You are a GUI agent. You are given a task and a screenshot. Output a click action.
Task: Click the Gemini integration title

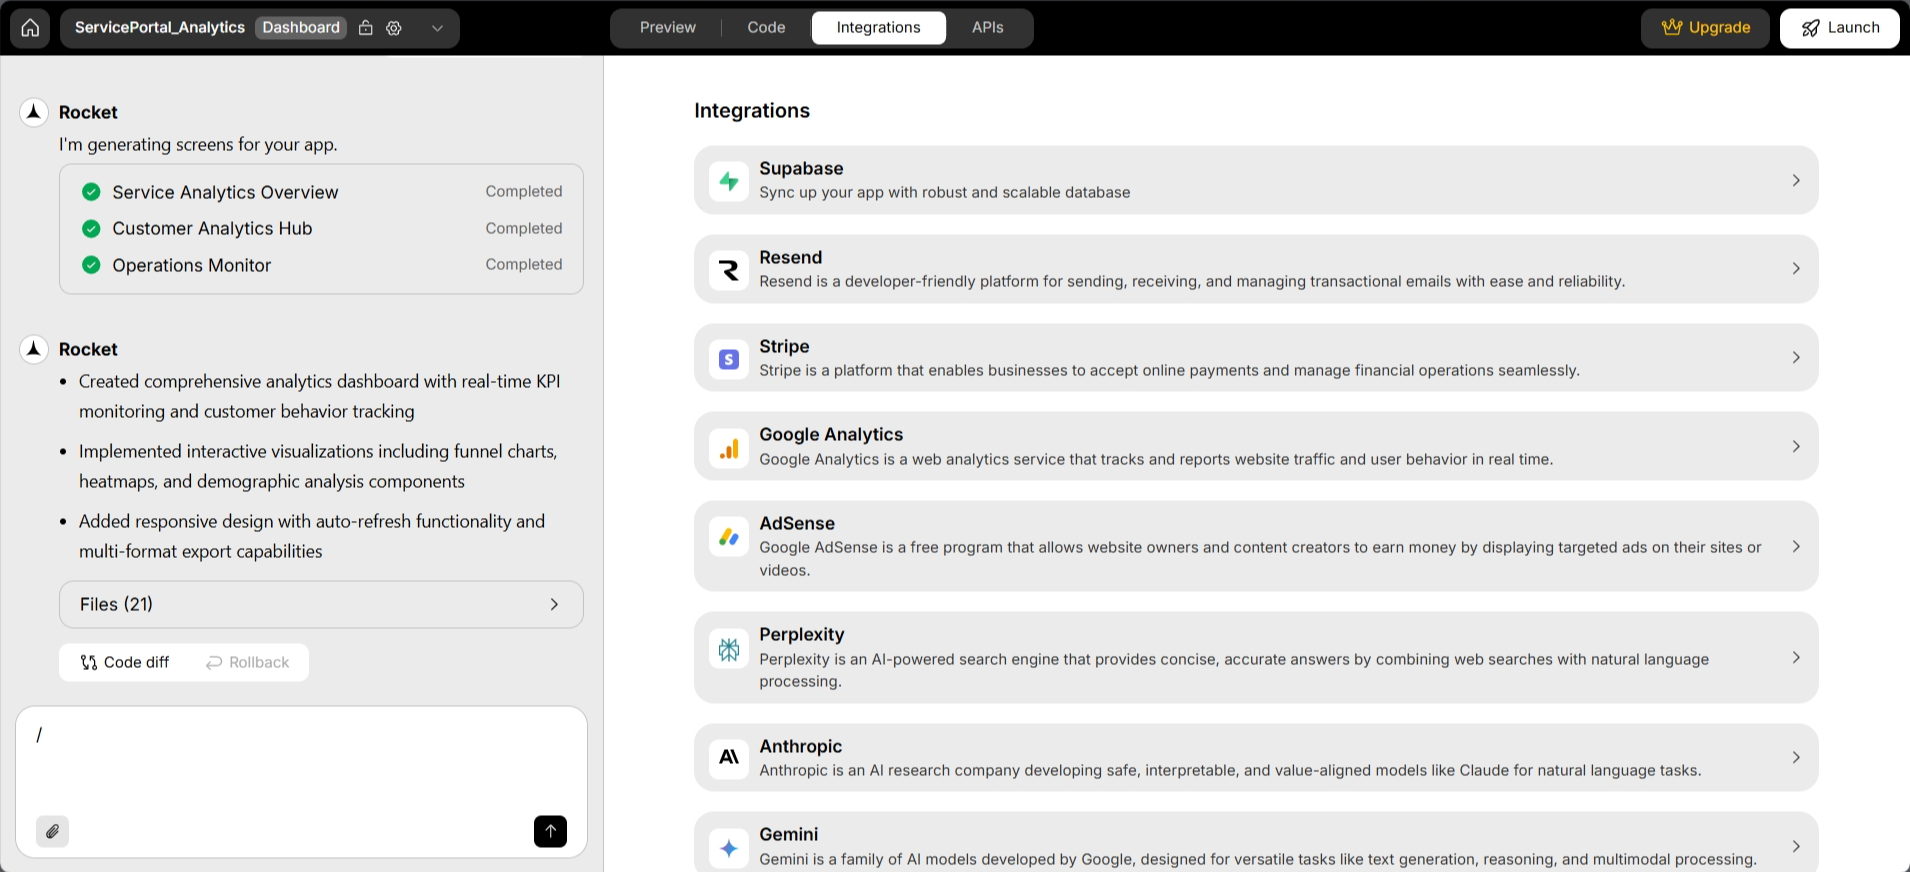(x=788, y=835)
